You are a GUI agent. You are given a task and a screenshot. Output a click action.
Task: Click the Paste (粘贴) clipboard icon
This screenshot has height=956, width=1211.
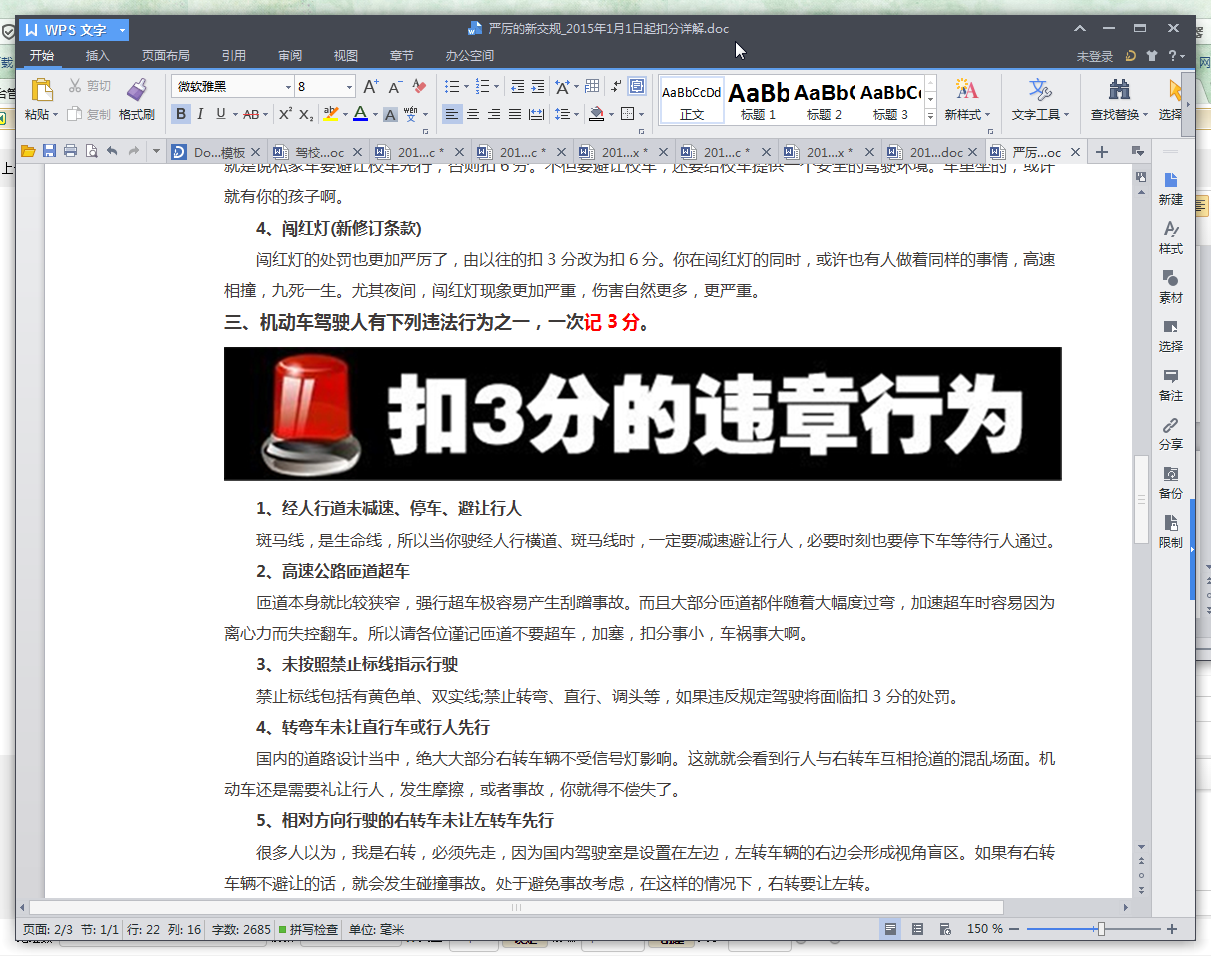click(x=41, y=89)
